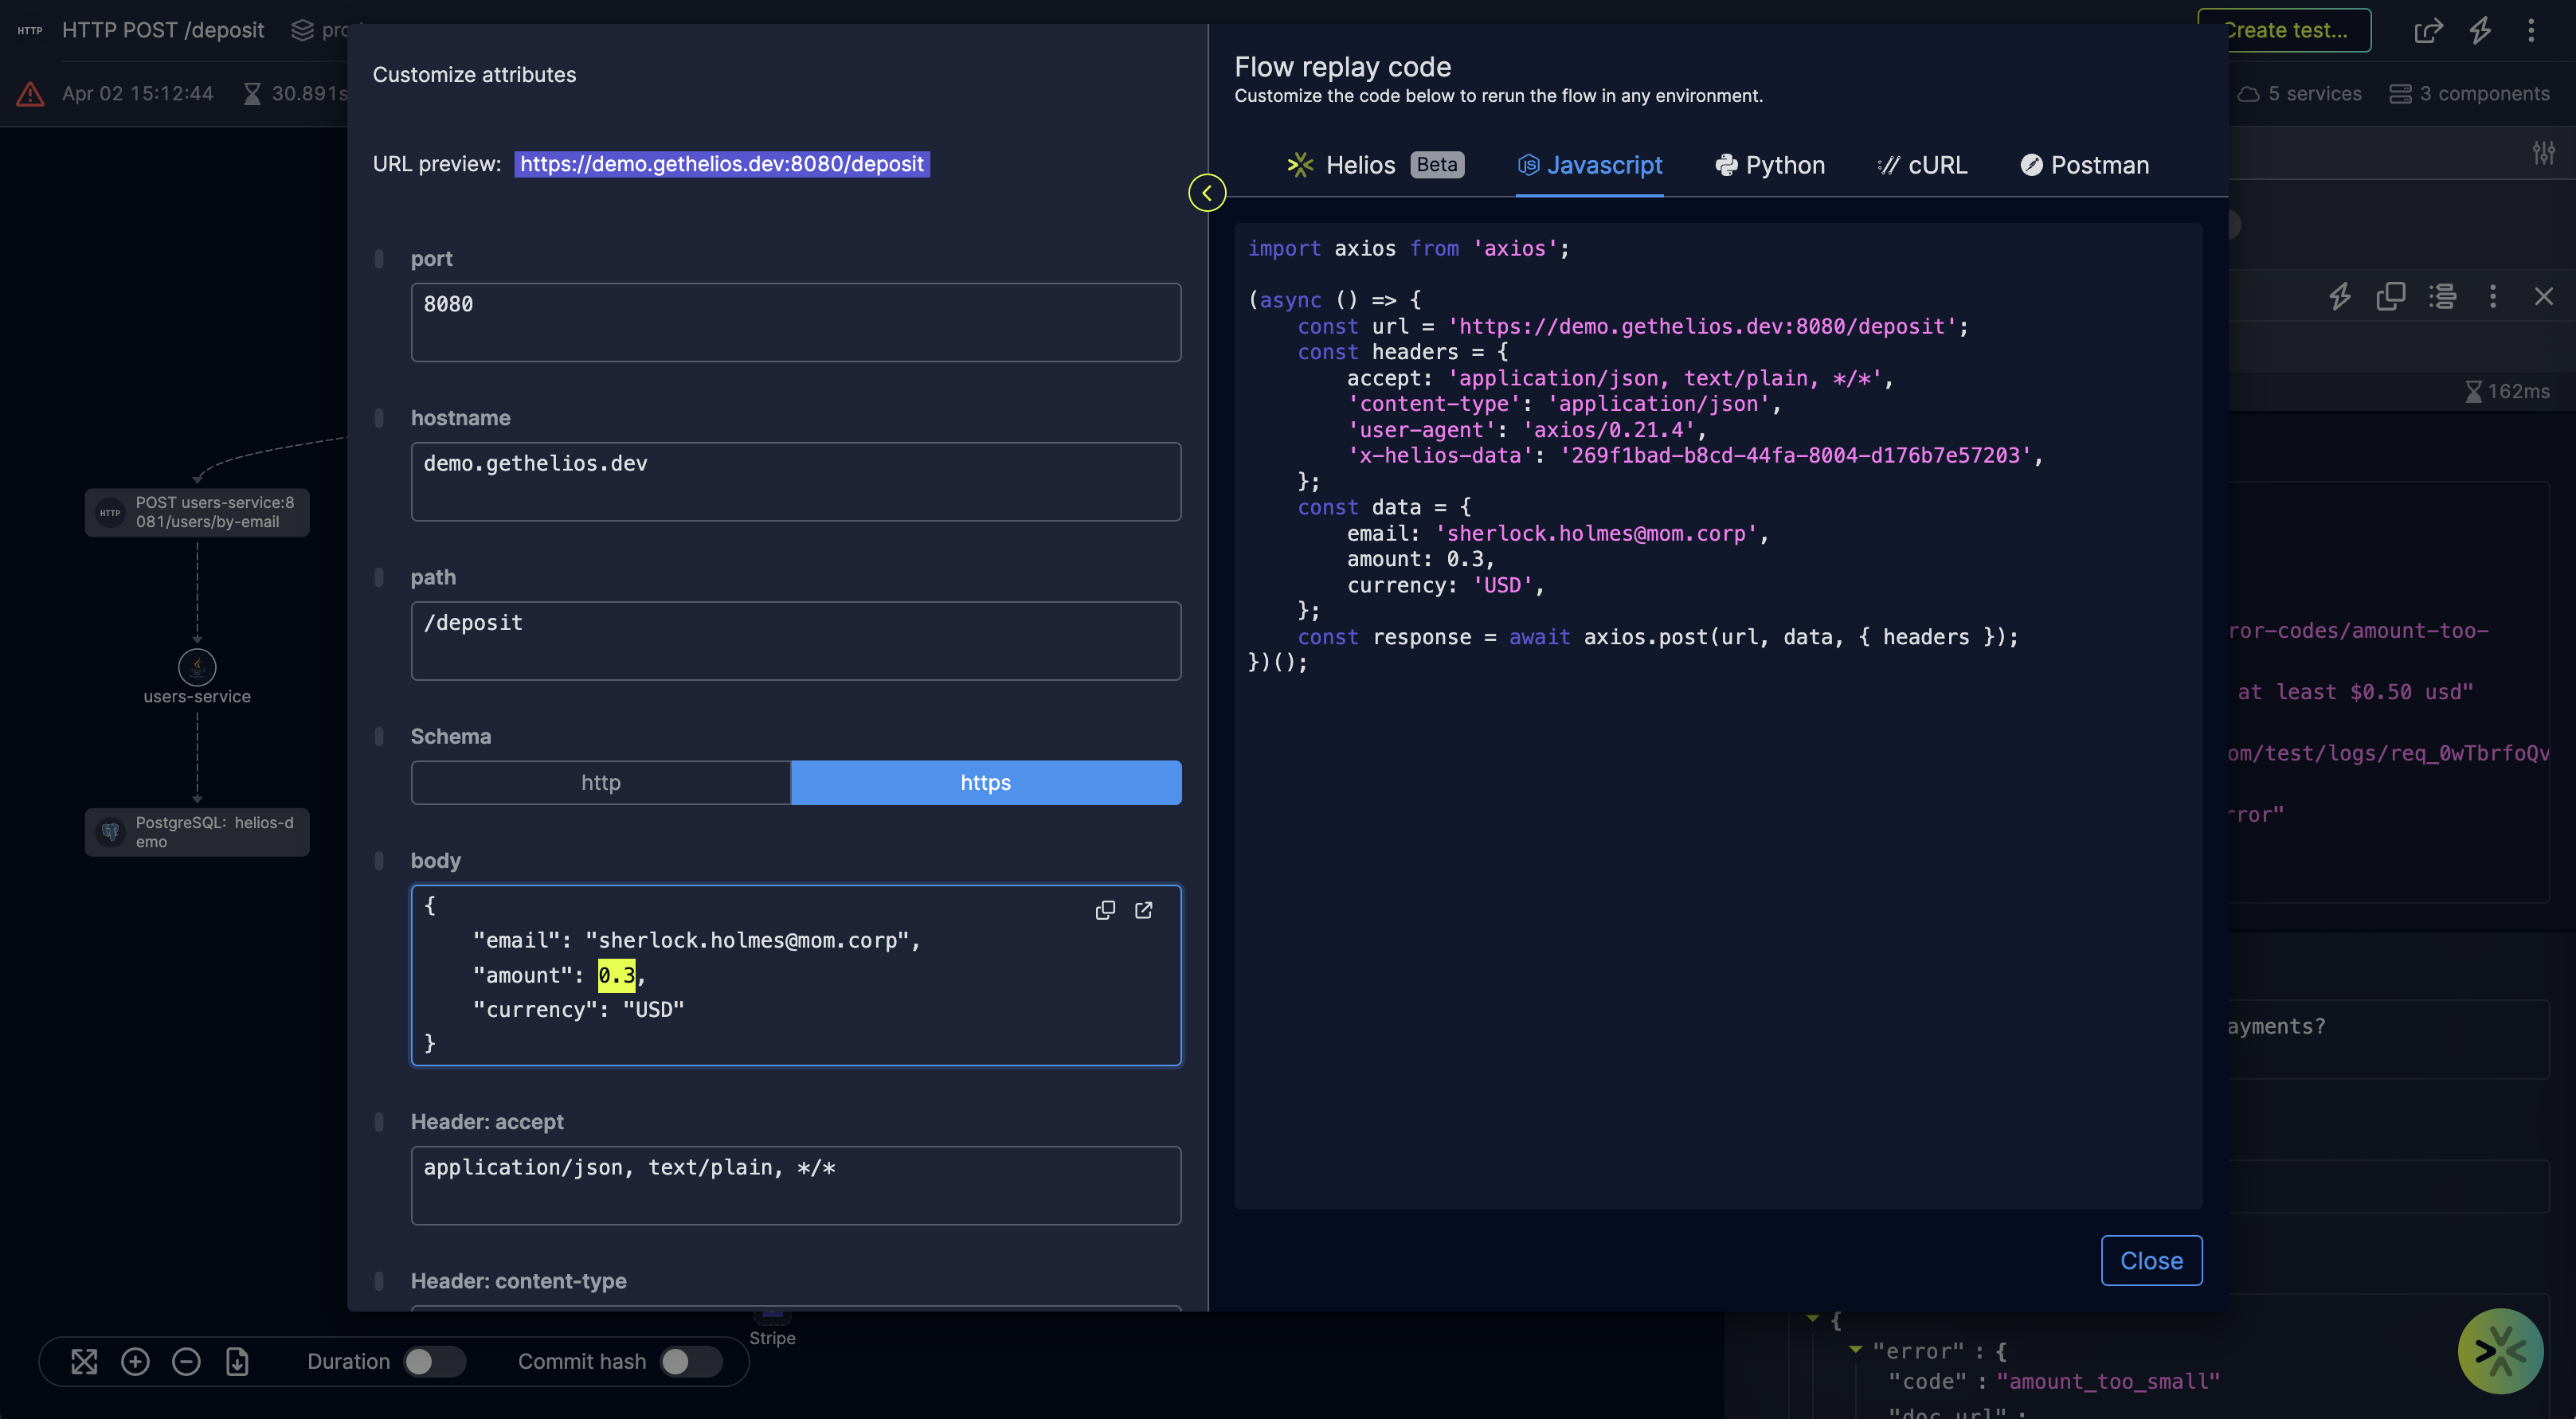Image resolution: width=2576 pixels, height=1419 pixels.
Task: Switch to the Python tab
Action: [1770, 165]
